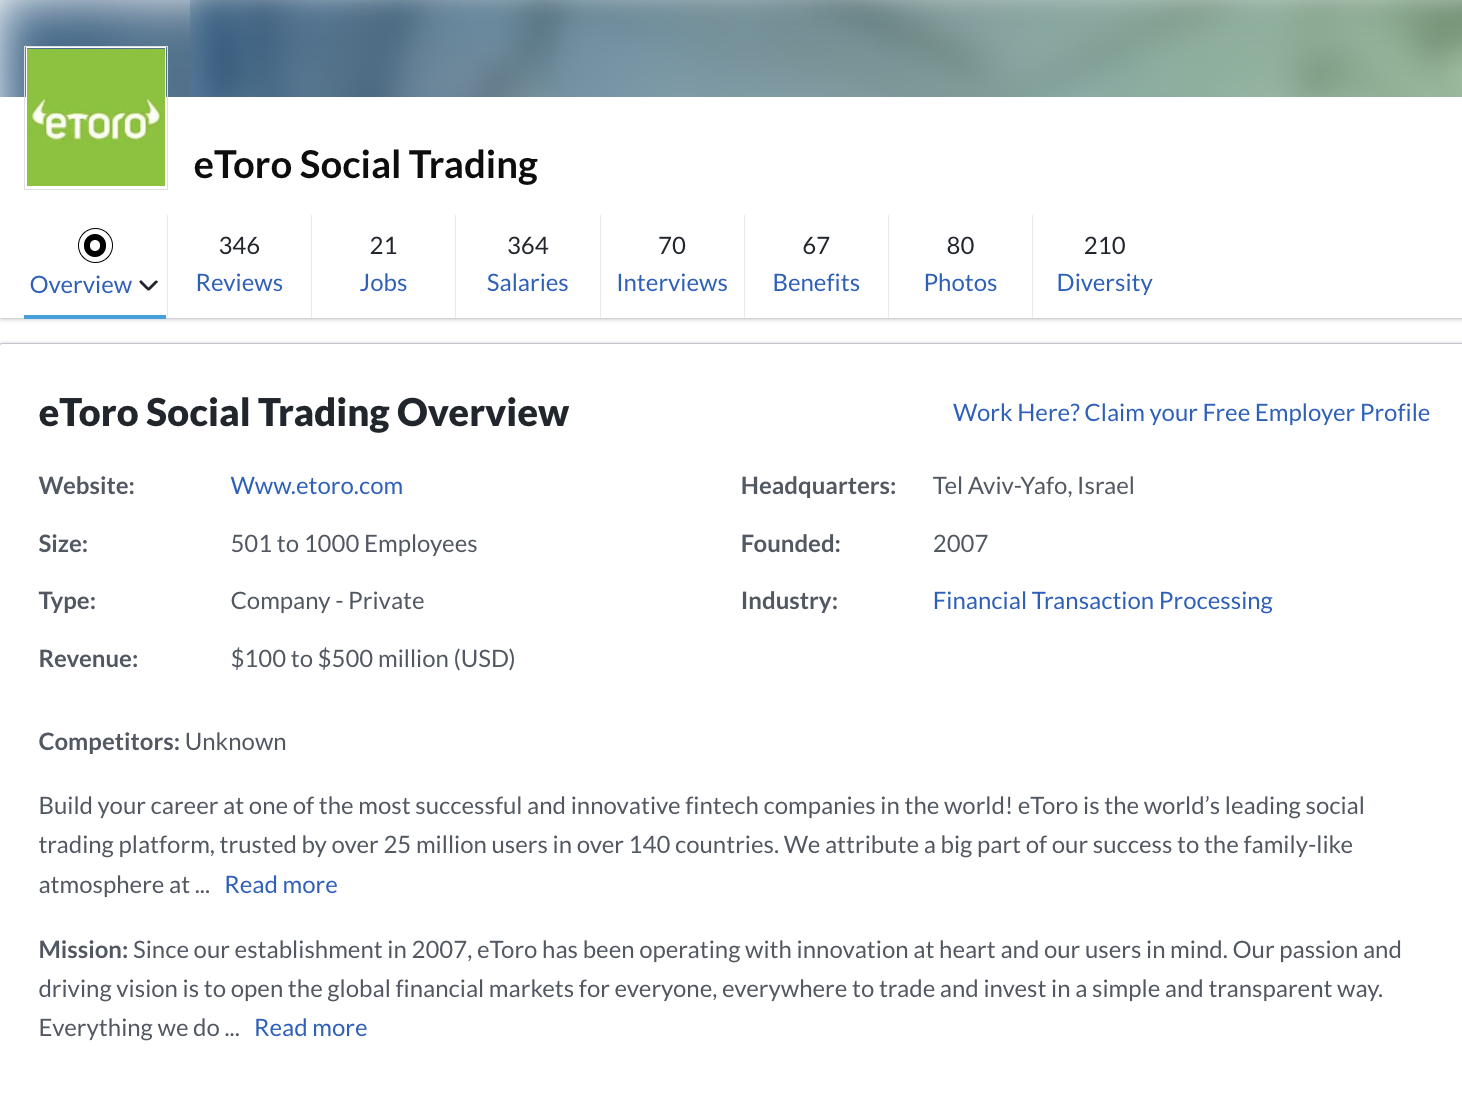Click the 364 salaries count
1462x1100 pixels.
527,246
